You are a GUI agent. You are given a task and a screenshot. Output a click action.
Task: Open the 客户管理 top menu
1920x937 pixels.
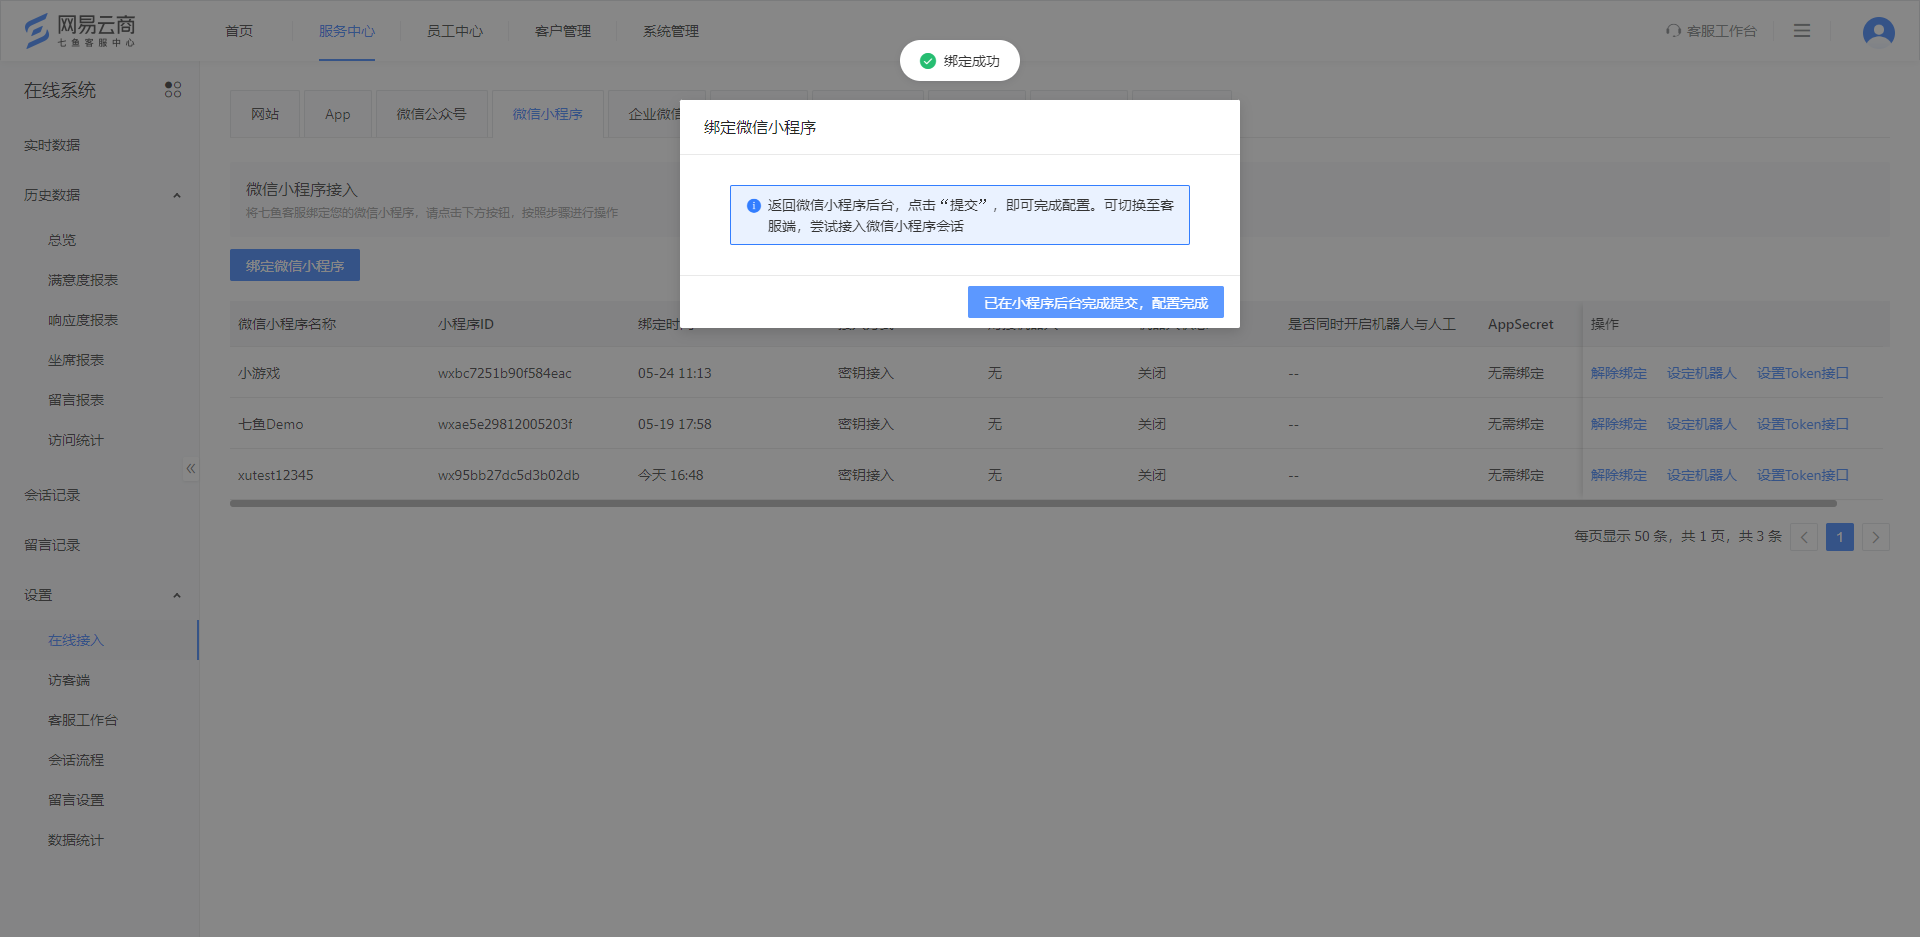pos(563,31)
